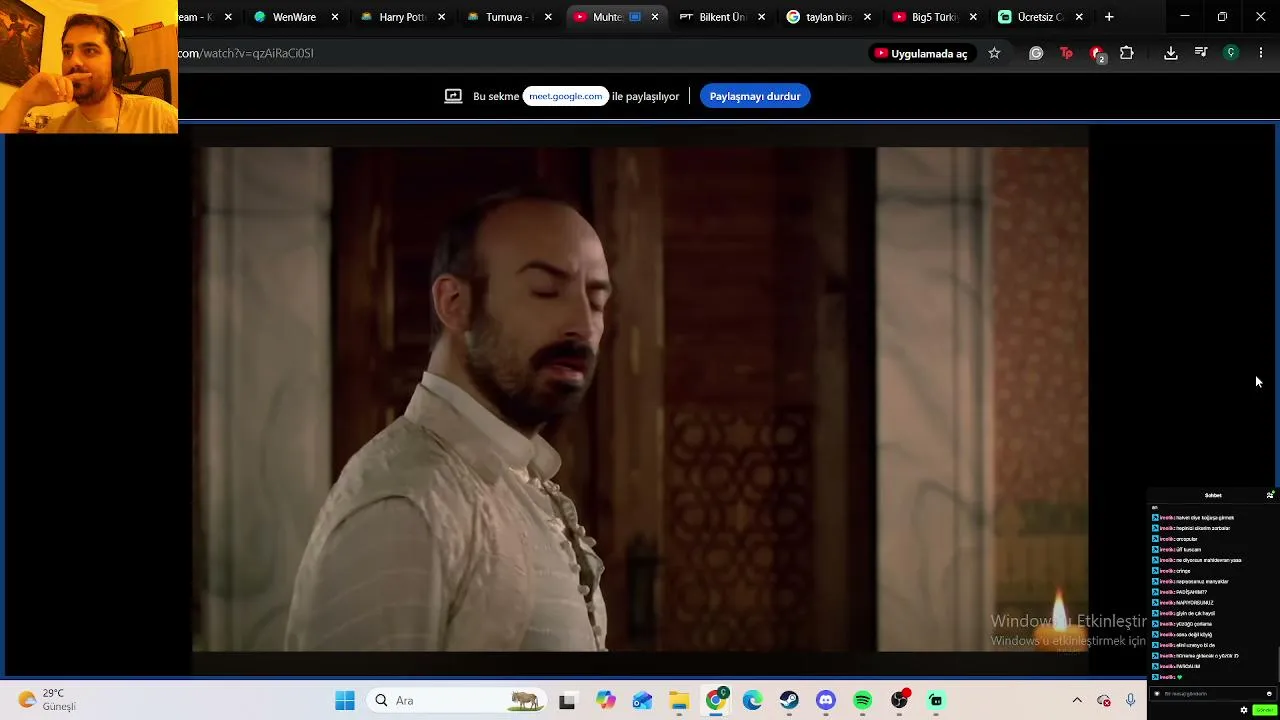Open the cloud sync icon in the system tray
Screen dimensions: 1280x720
(x=1104, y=701)
